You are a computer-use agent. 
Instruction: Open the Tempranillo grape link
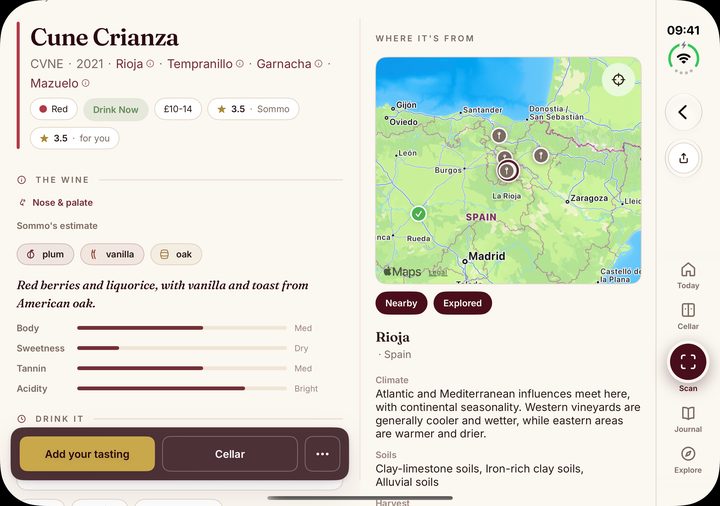click(x=200, y=64)
